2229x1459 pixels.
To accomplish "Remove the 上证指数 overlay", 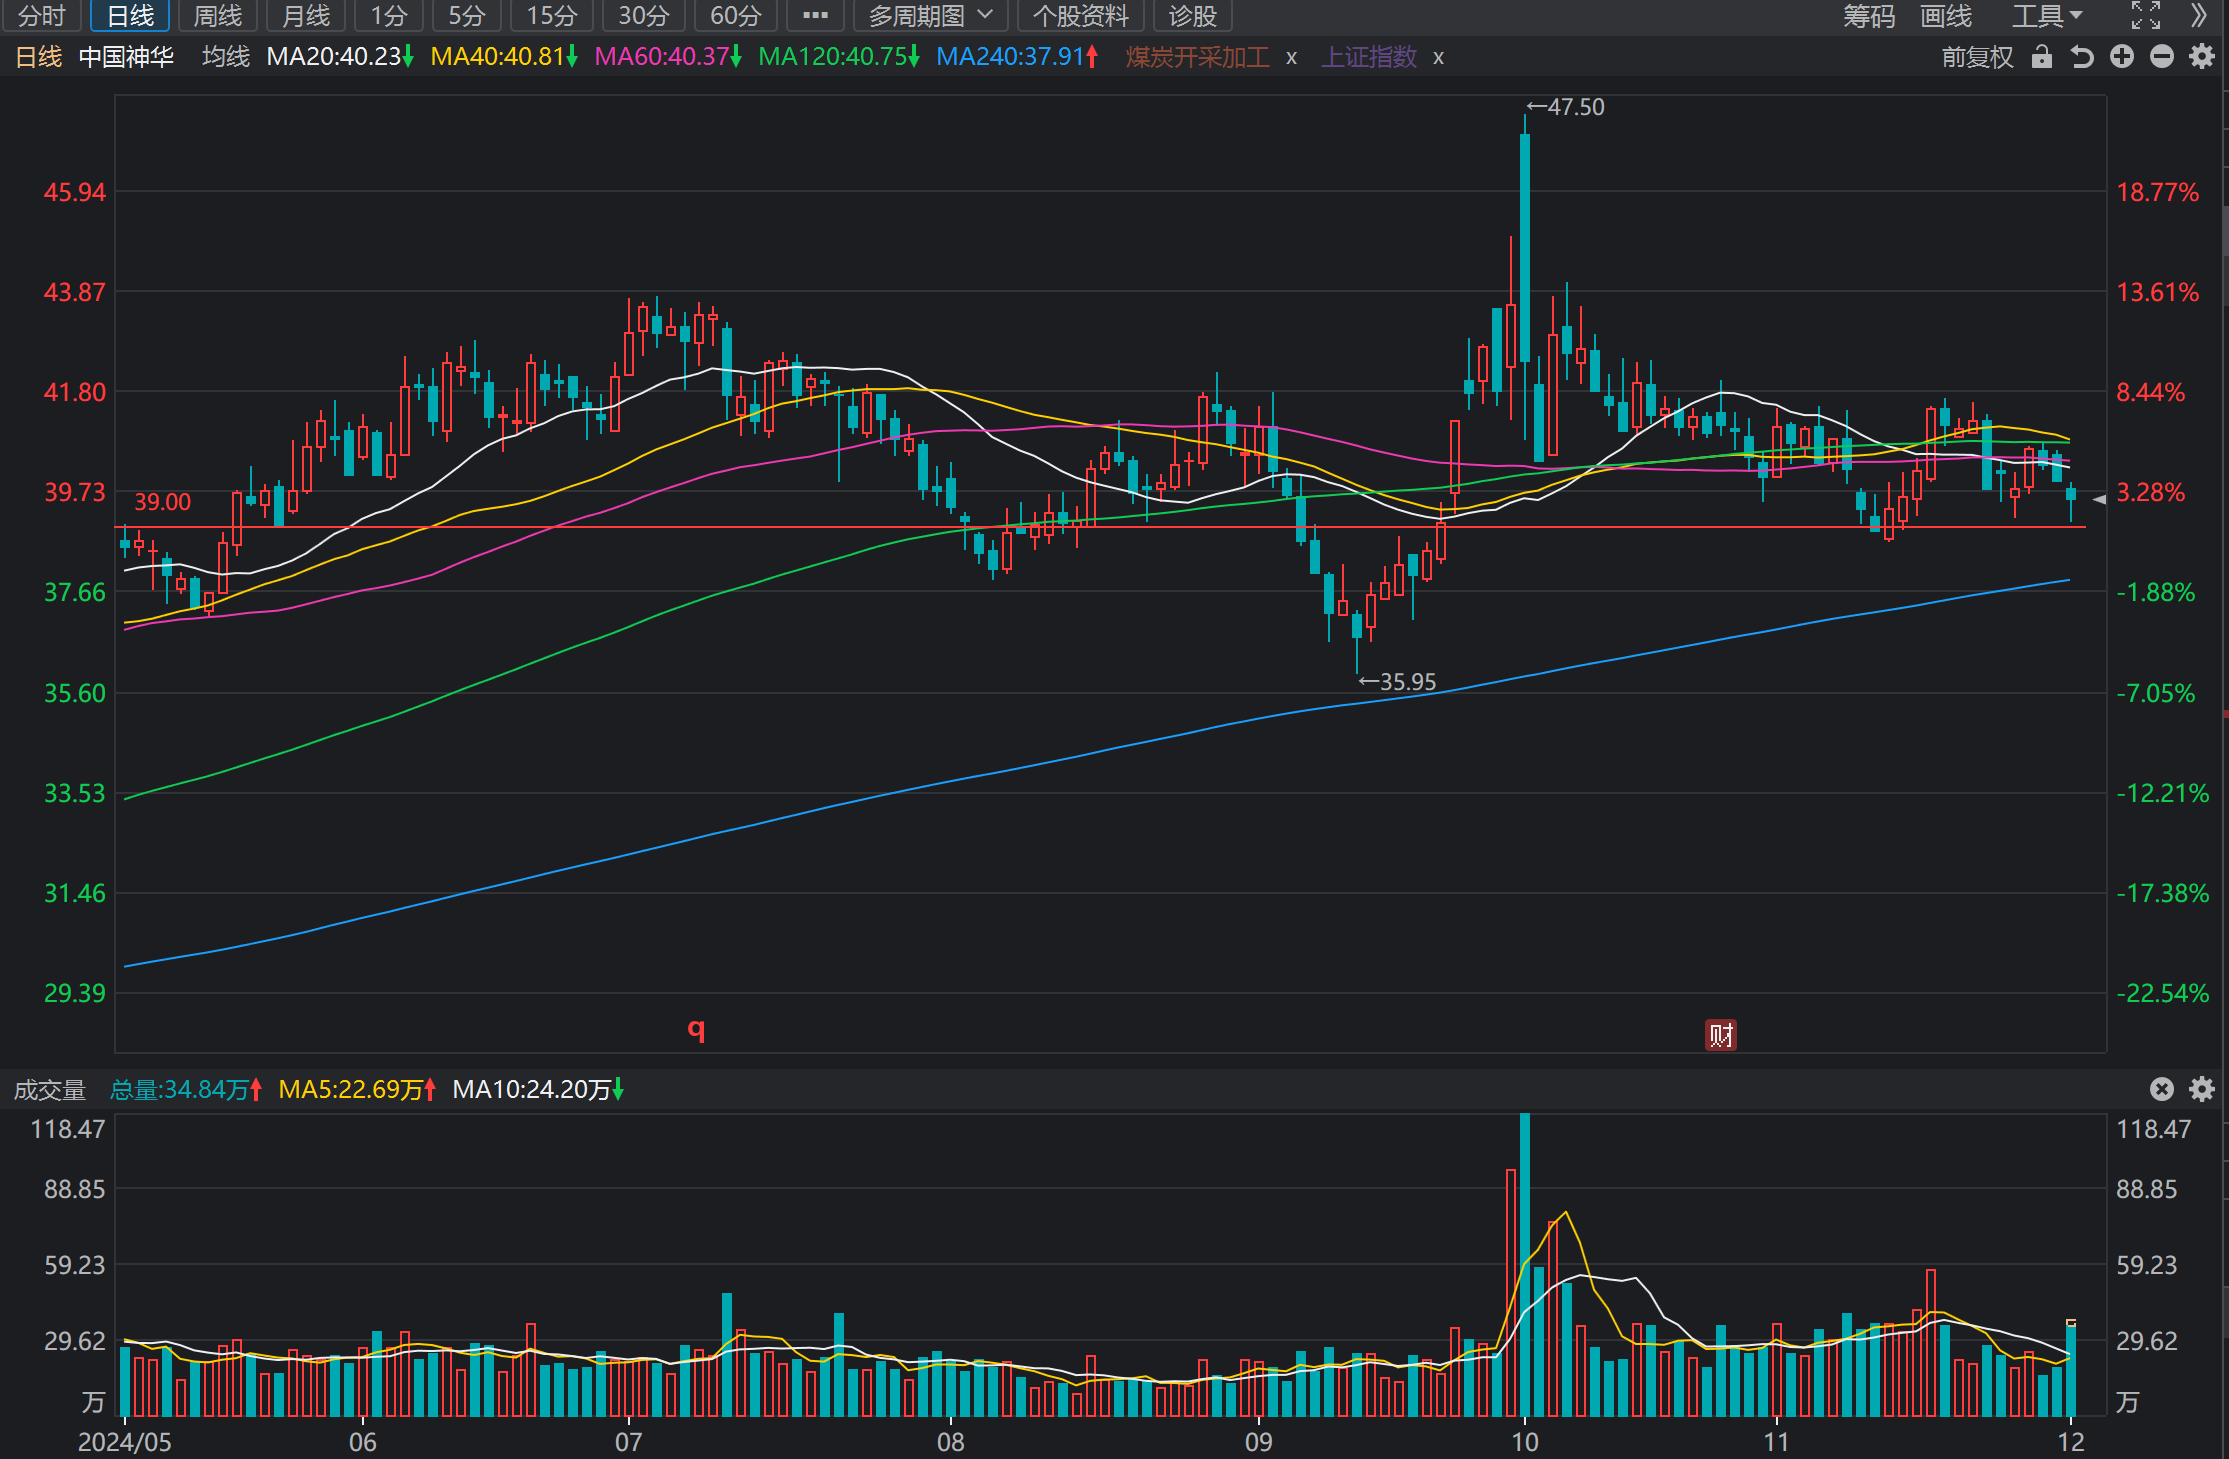I will coord(1438,58).
